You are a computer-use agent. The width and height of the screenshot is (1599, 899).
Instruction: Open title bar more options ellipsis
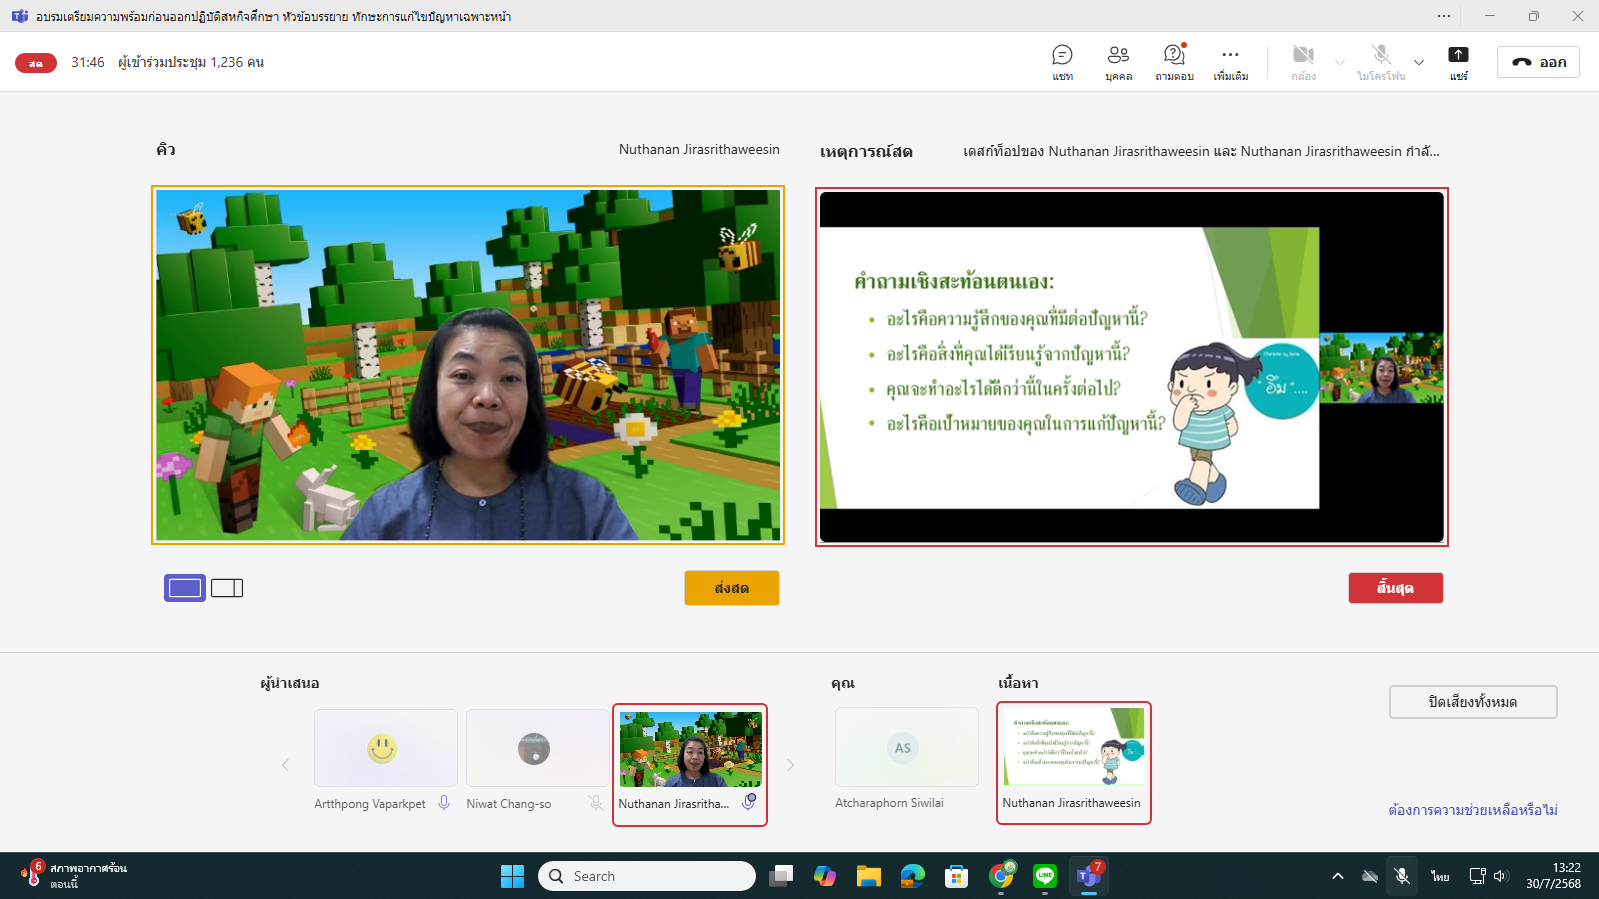click(x=1444, y=16)
